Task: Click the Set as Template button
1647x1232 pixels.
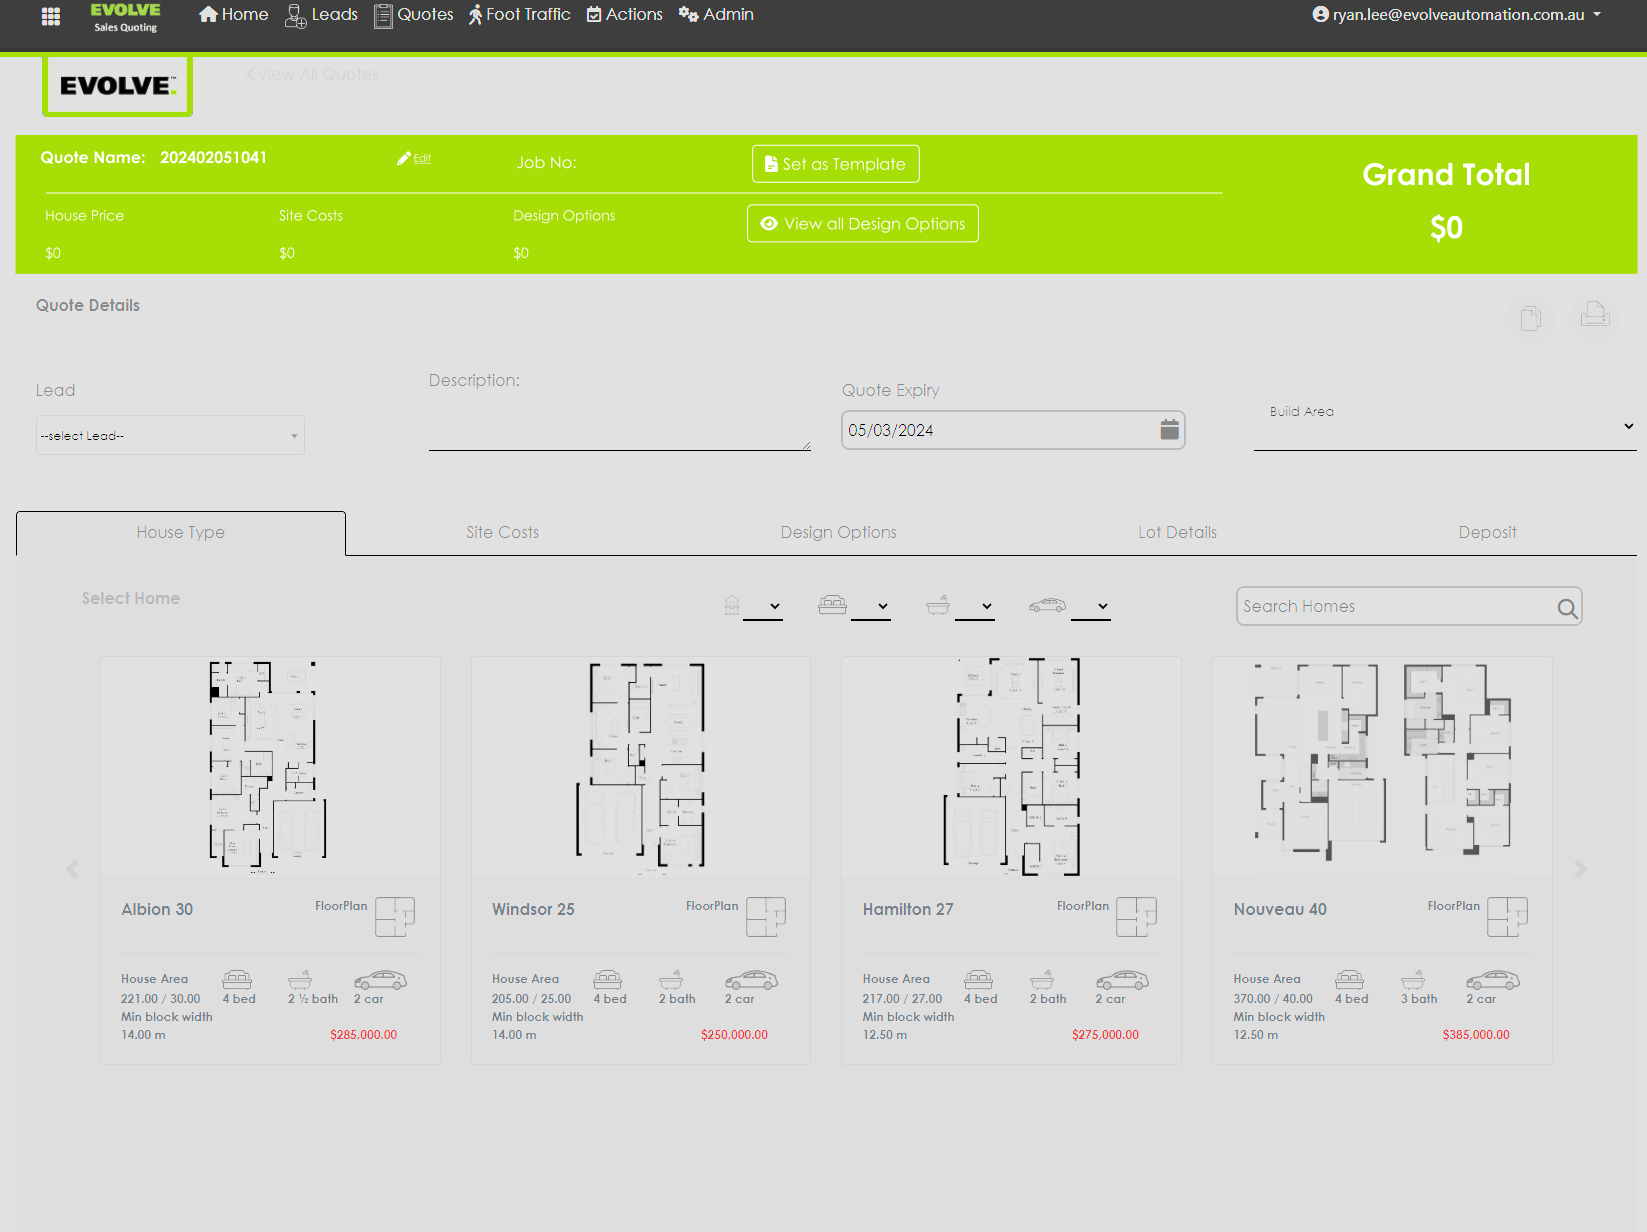Action: (x=835, y=164)
